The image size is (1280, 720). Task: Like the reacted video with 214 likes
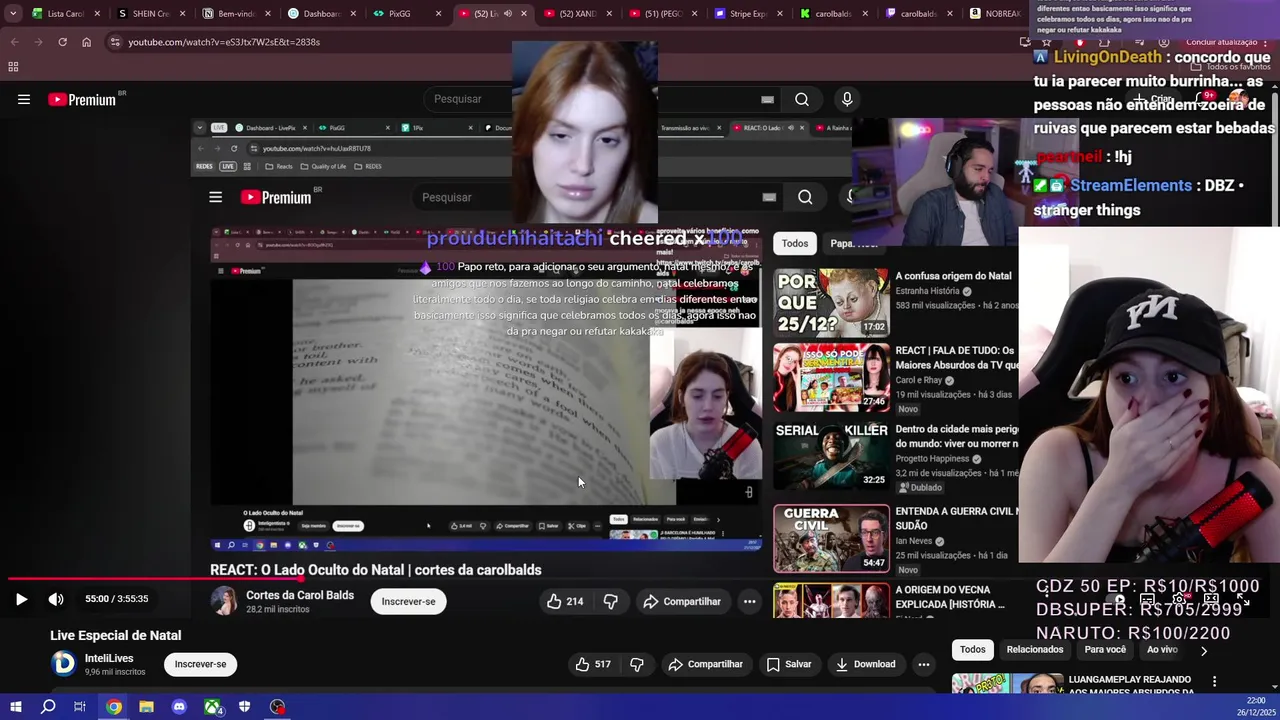[x=565, y=601]
